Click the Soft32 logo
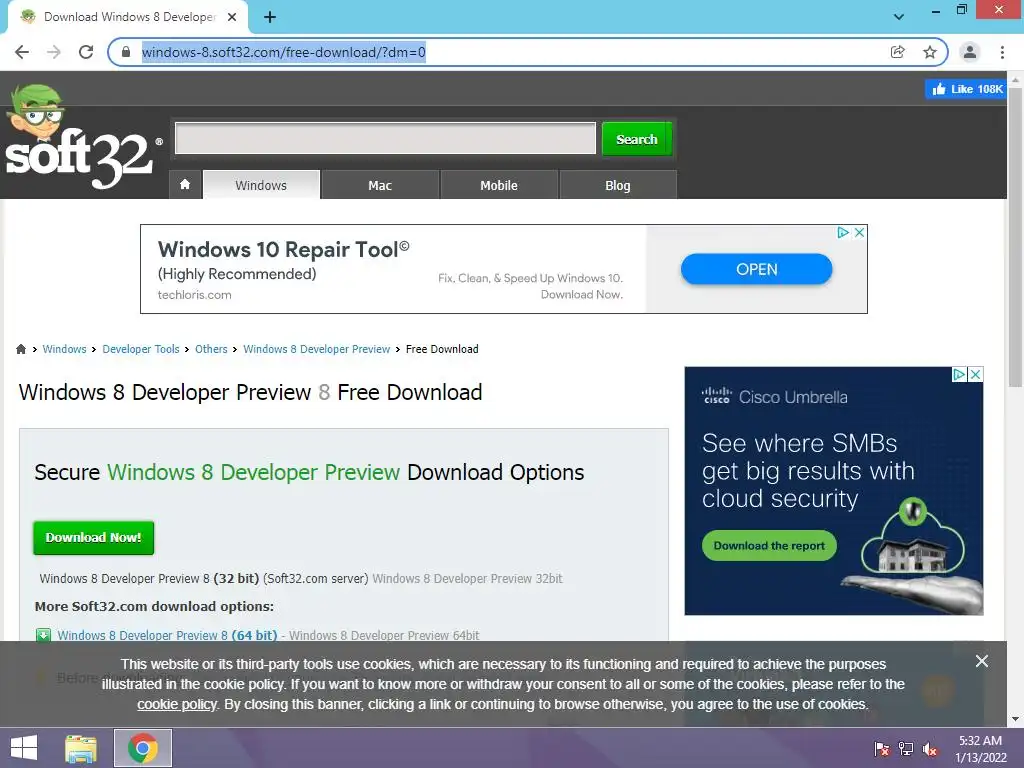The width and height of the screenshot is (1024, 768). coord(82,137)
